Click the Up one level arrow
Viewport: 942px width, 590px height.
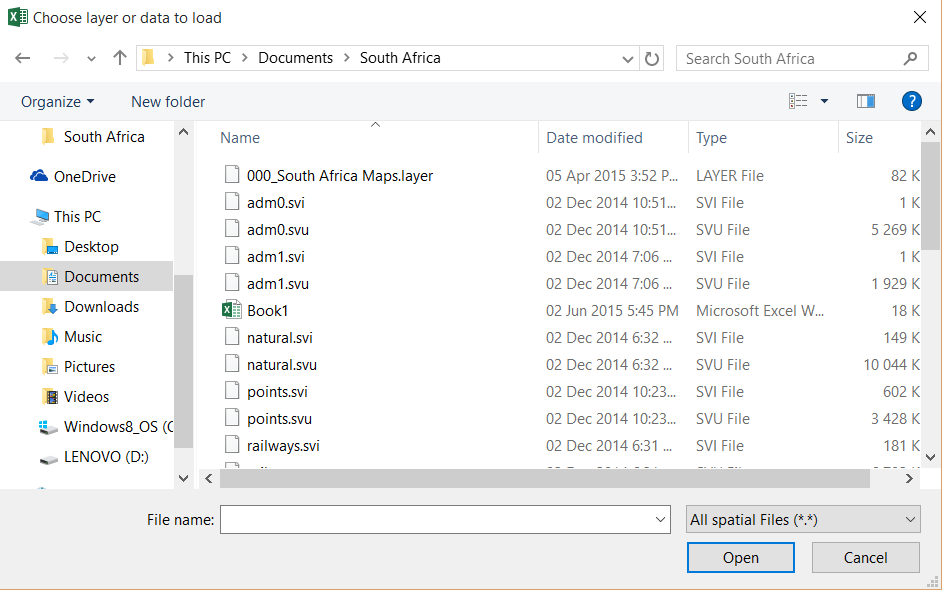click(x=120, y=58)
